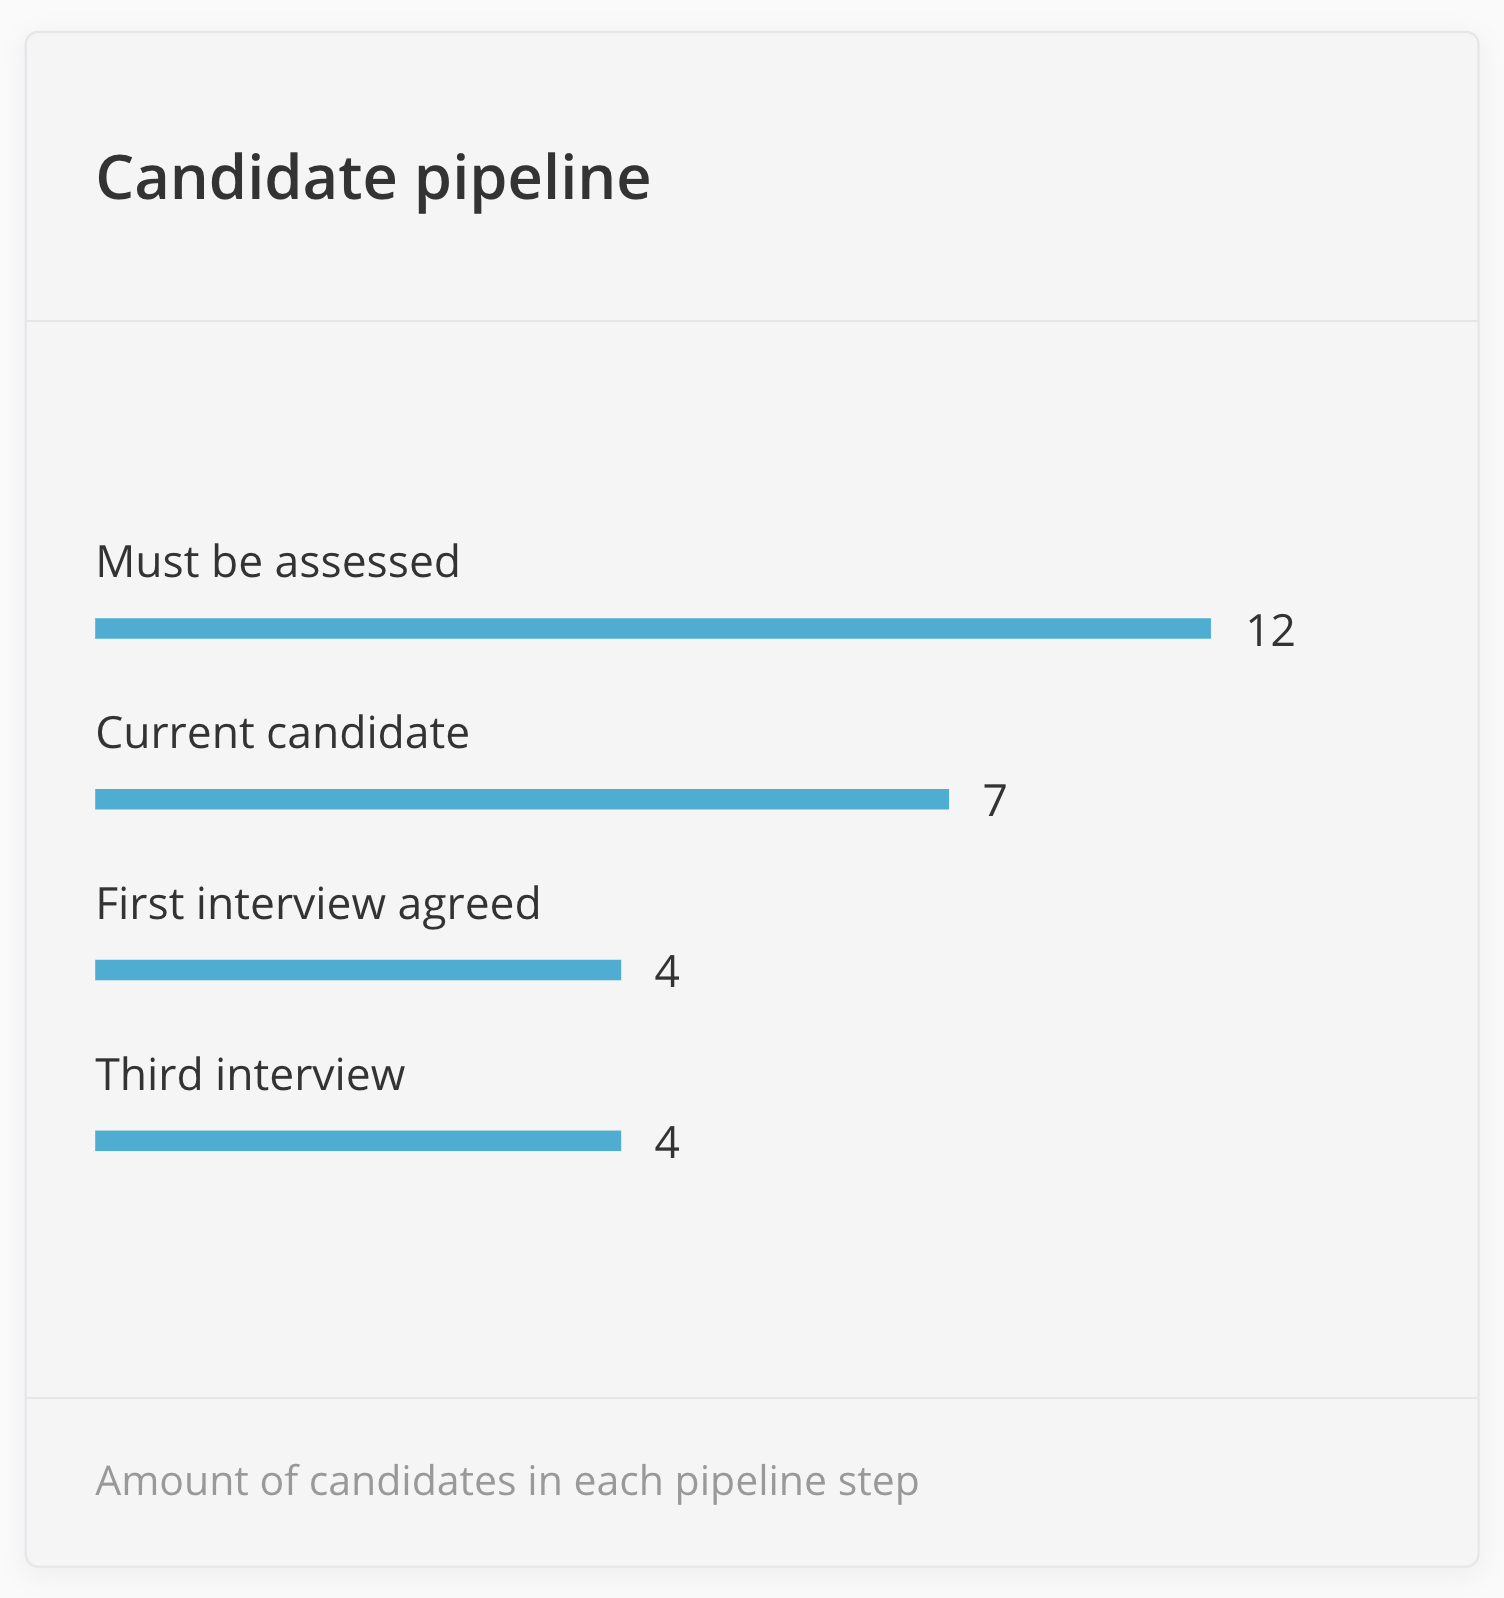
Task: Click the Current candidate blue bar
Action: (x=521, y=799)
